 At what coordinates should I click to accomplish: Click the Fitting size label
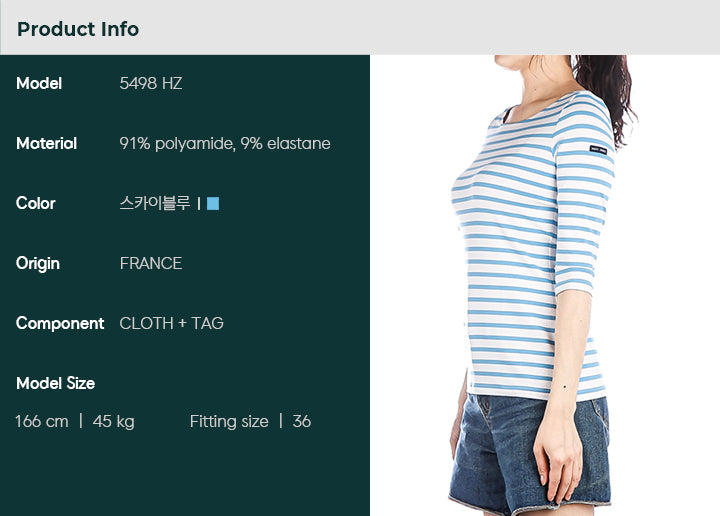tap(229, 421)
